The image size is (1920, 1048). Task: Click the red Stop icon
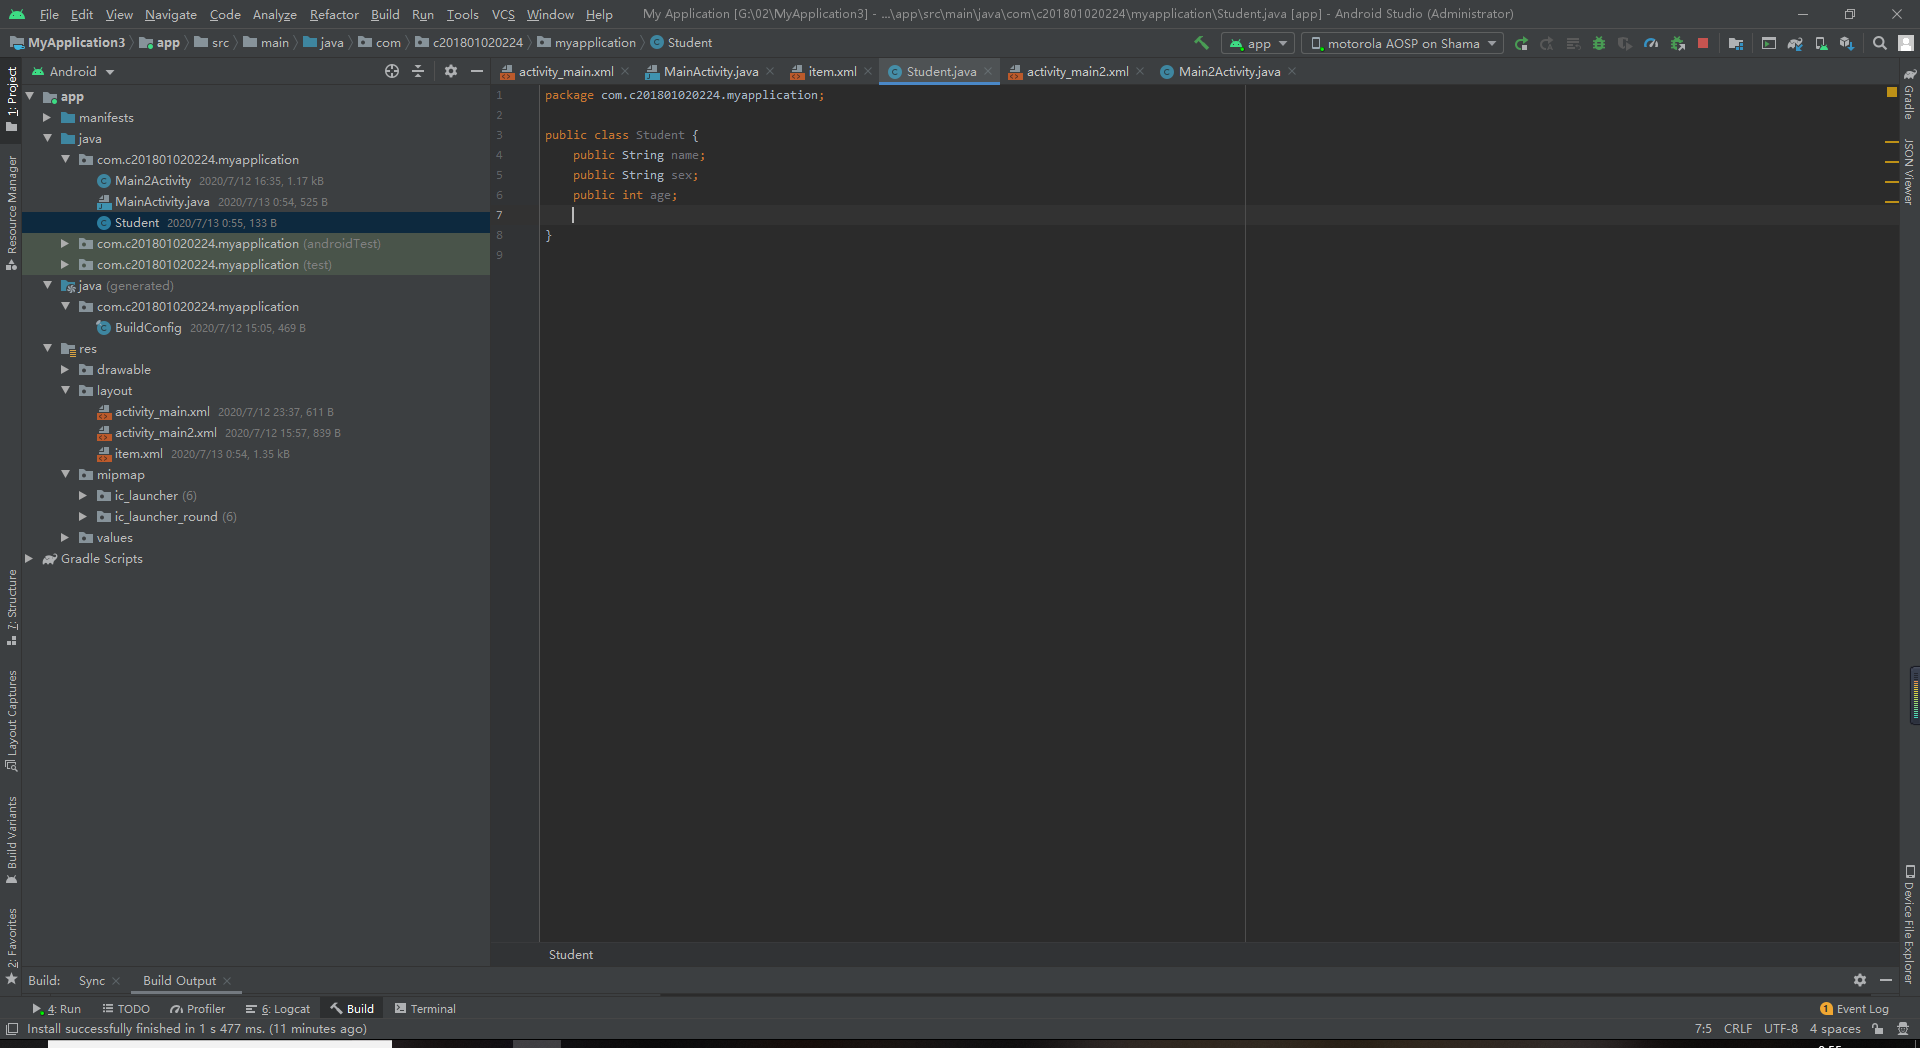point(1703,43)
